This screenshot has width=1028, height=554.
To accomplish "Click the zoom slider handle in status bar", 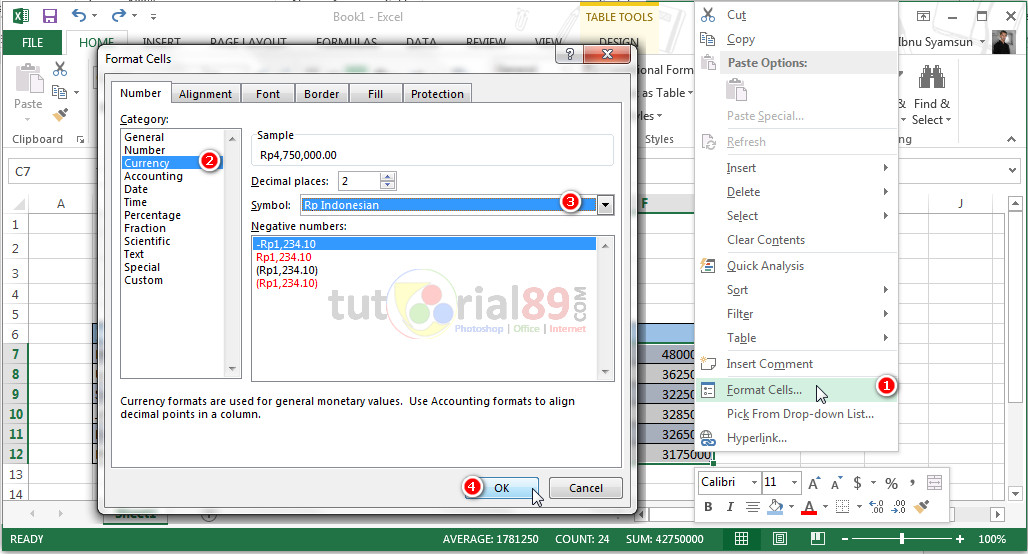I will 902,539.
